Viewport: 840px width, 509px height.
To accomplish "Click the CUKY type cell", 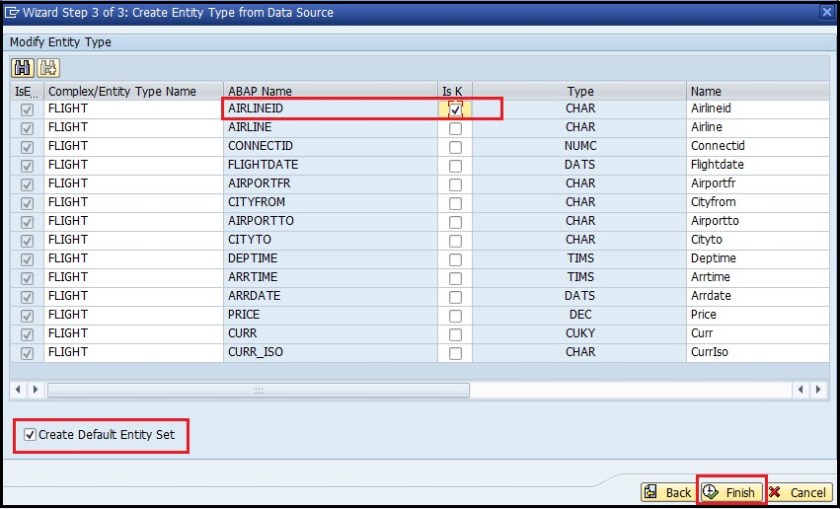I will click(580, 333).
